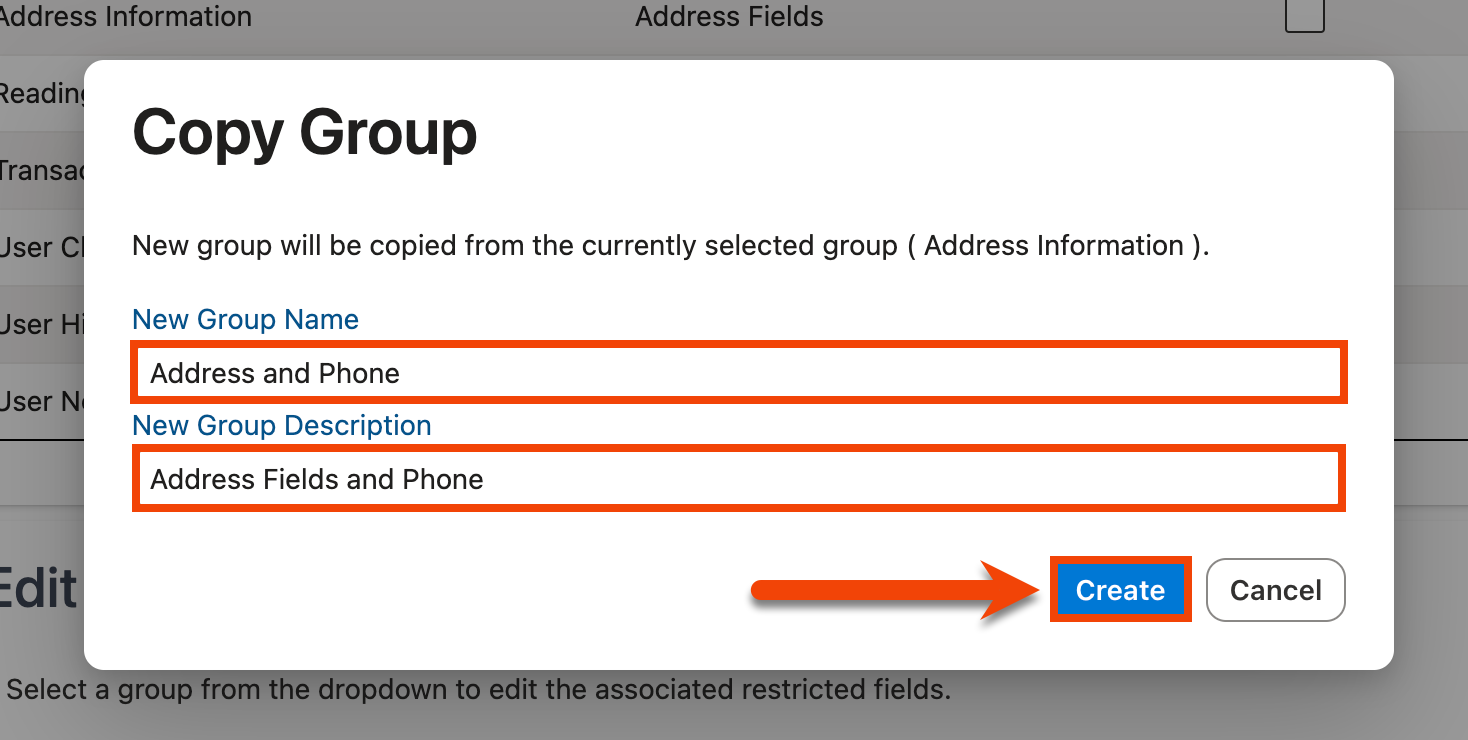
Task: Select the partially hidden "User N" row
Action: tap(42, 401)
